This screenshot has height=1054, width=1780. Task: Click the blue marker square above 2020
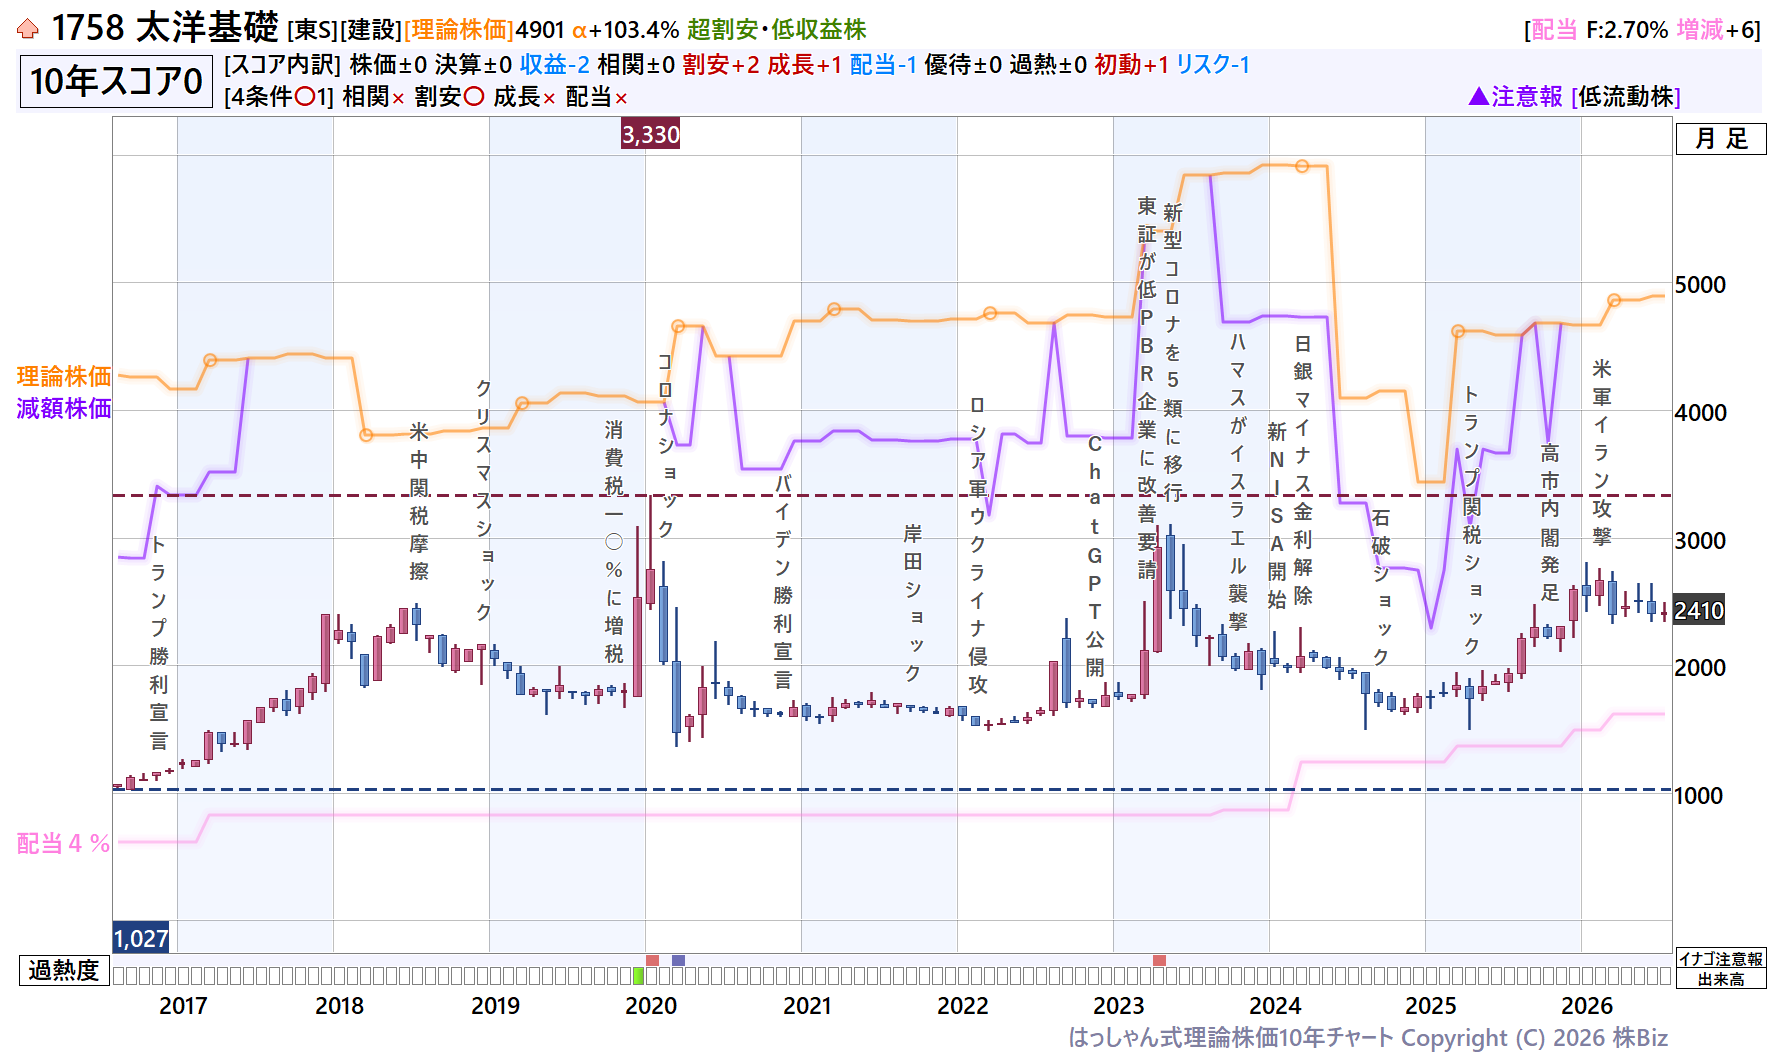[x=678, y=960]
